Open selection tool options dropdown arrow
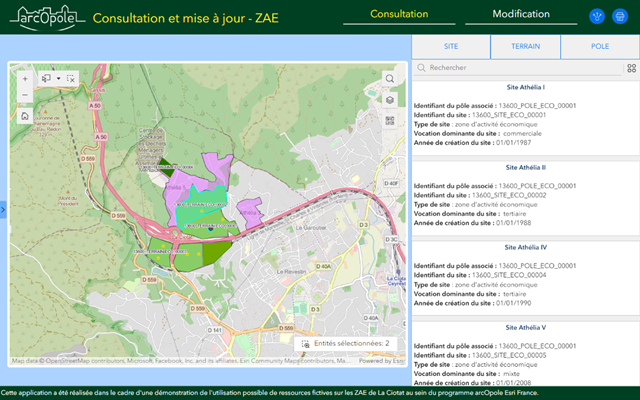The image size is (640, 400). point(58,78)
